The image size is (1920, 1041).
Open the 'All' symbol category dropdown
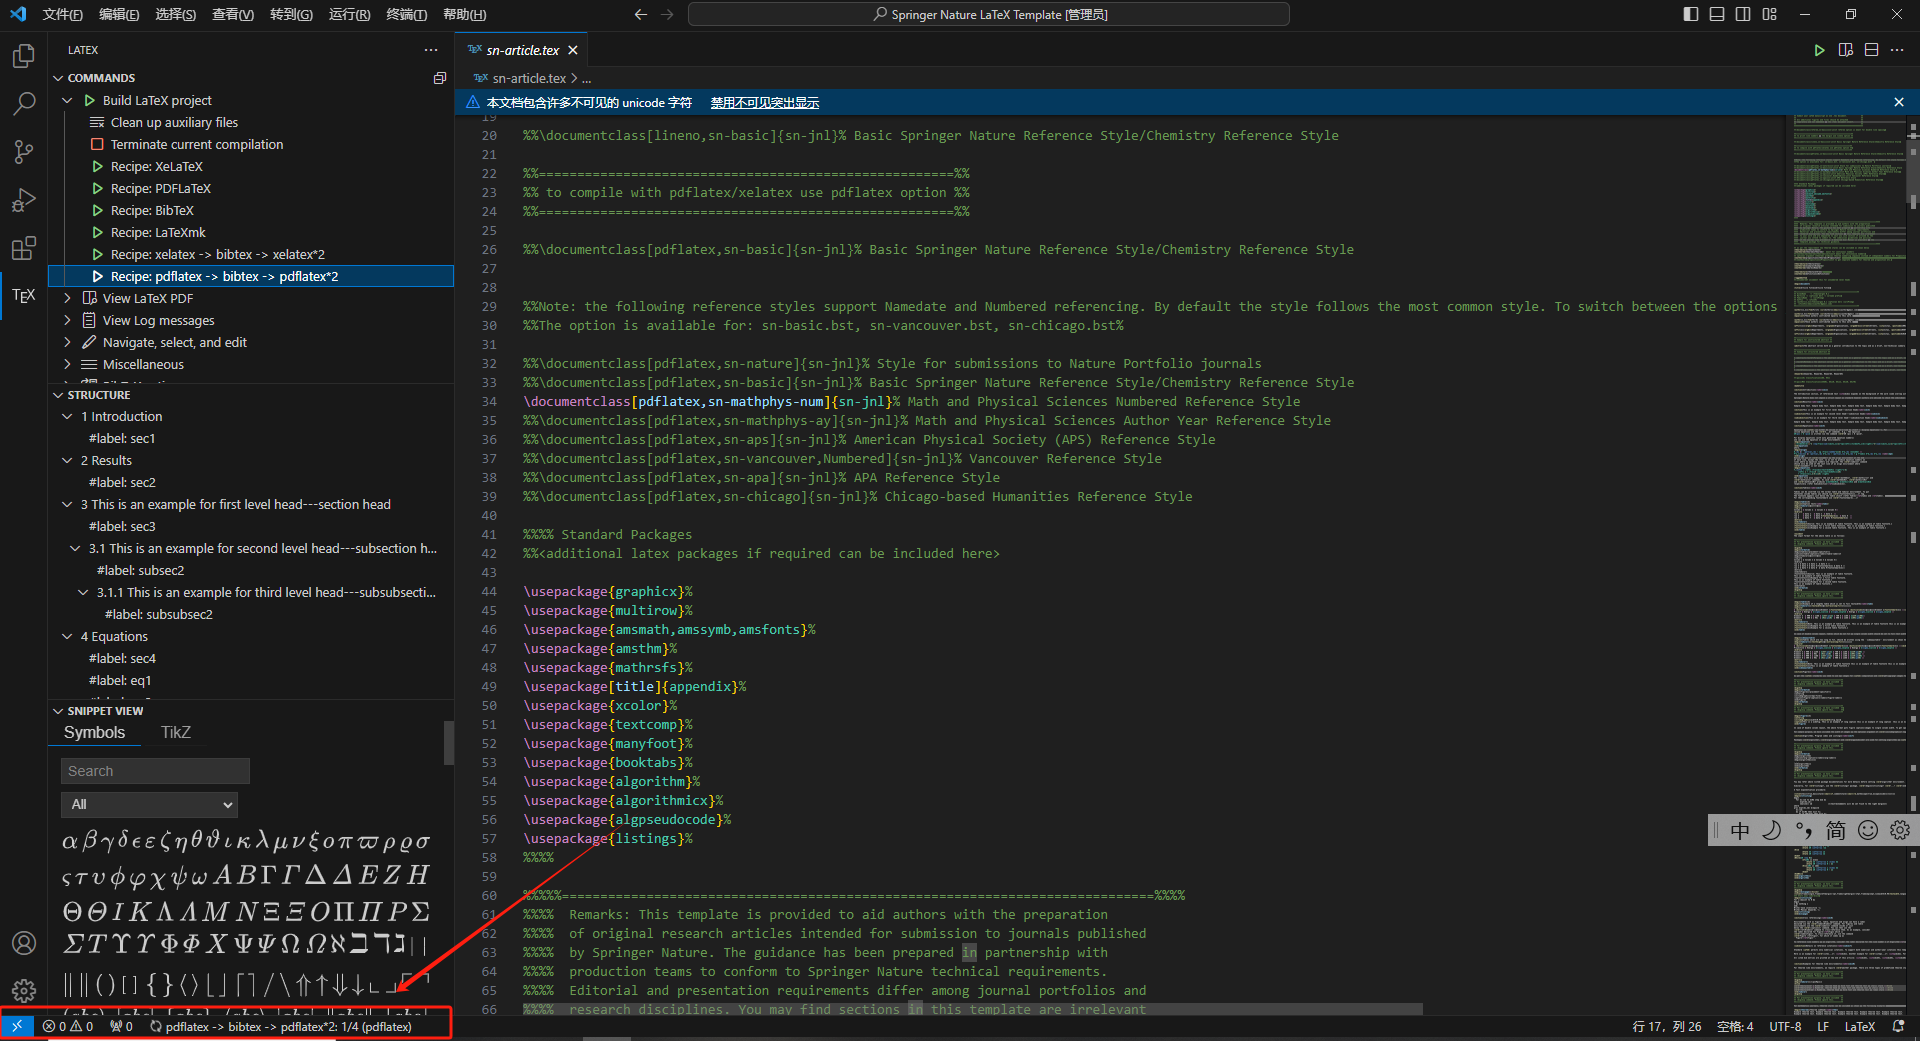[149, 804]
